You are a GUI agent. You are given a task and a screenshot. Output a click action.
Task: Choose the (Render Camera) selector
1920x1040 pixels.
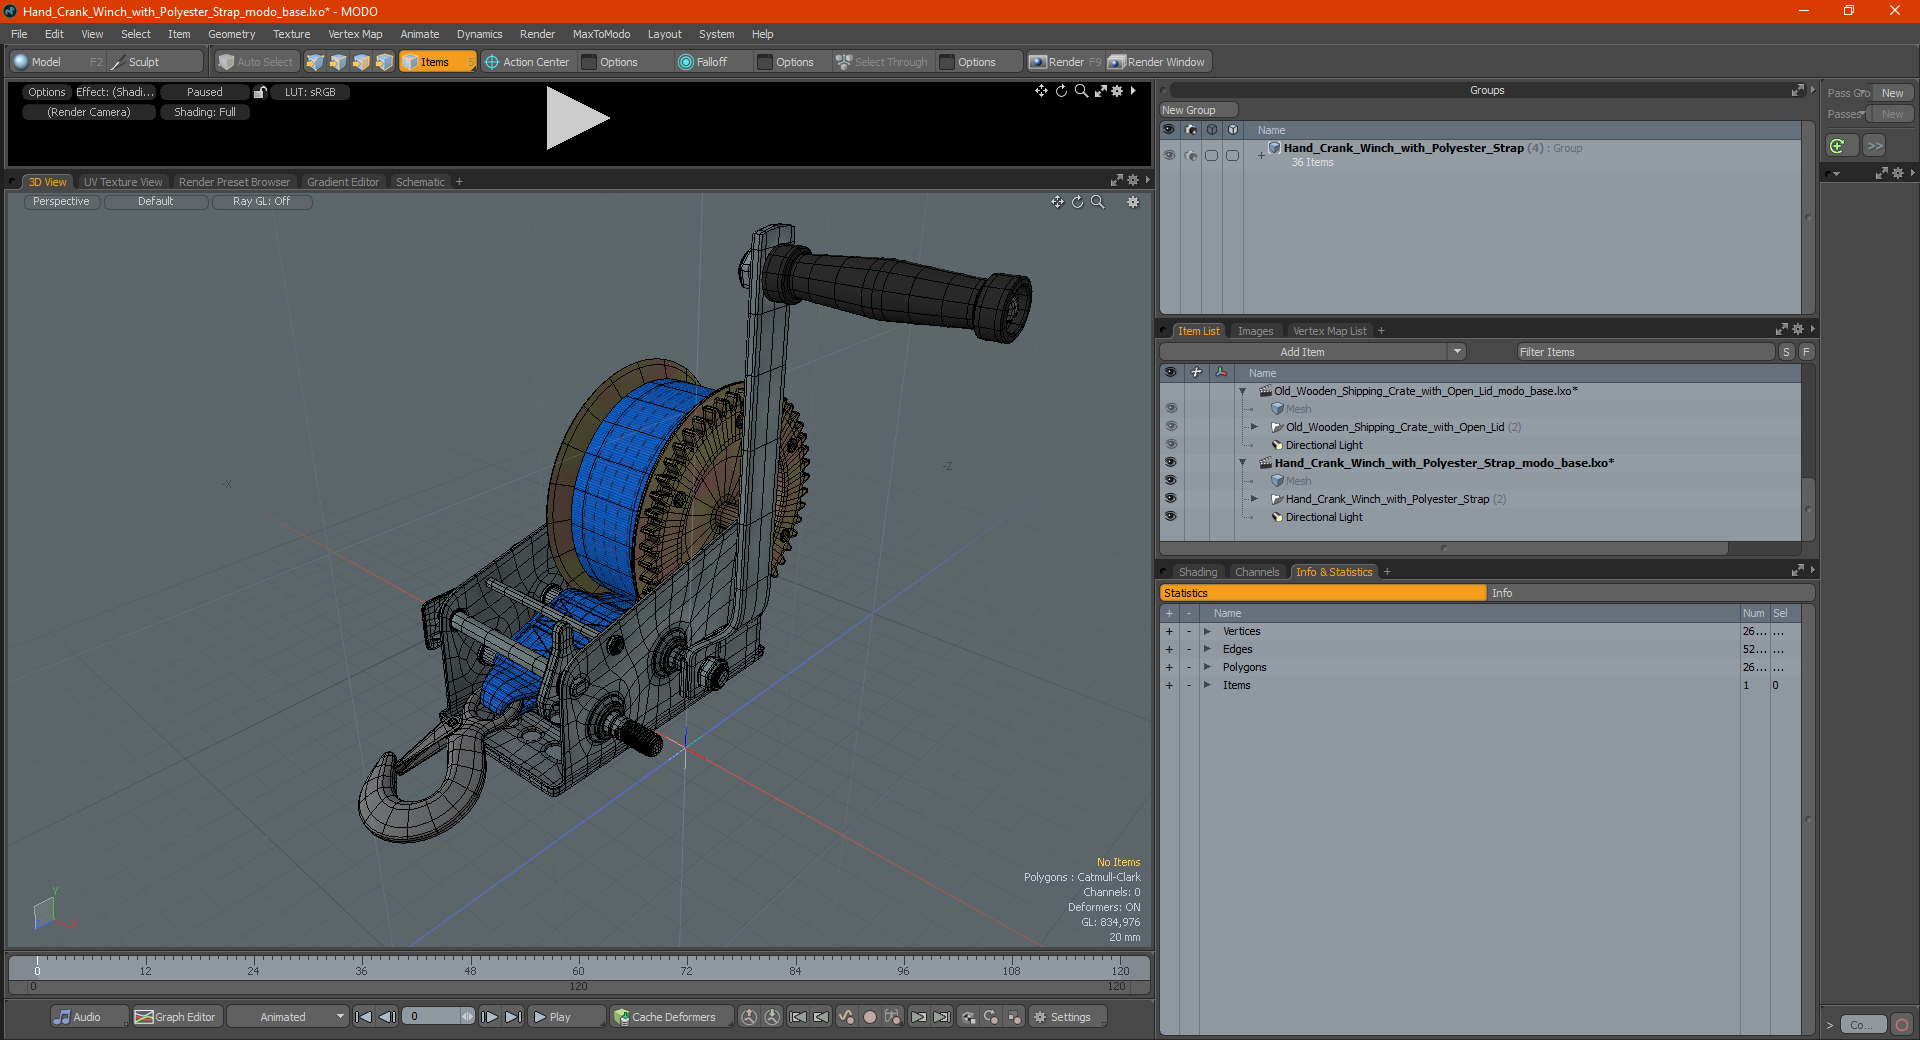(x=89, y=112)
